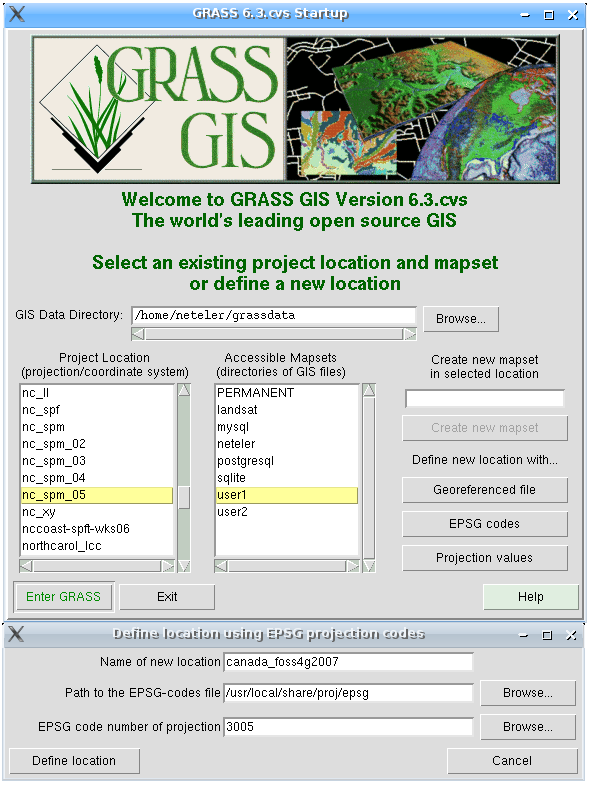Click the Create new mapset text field
This screenshot has height=789, width=589.
[485, 399]
